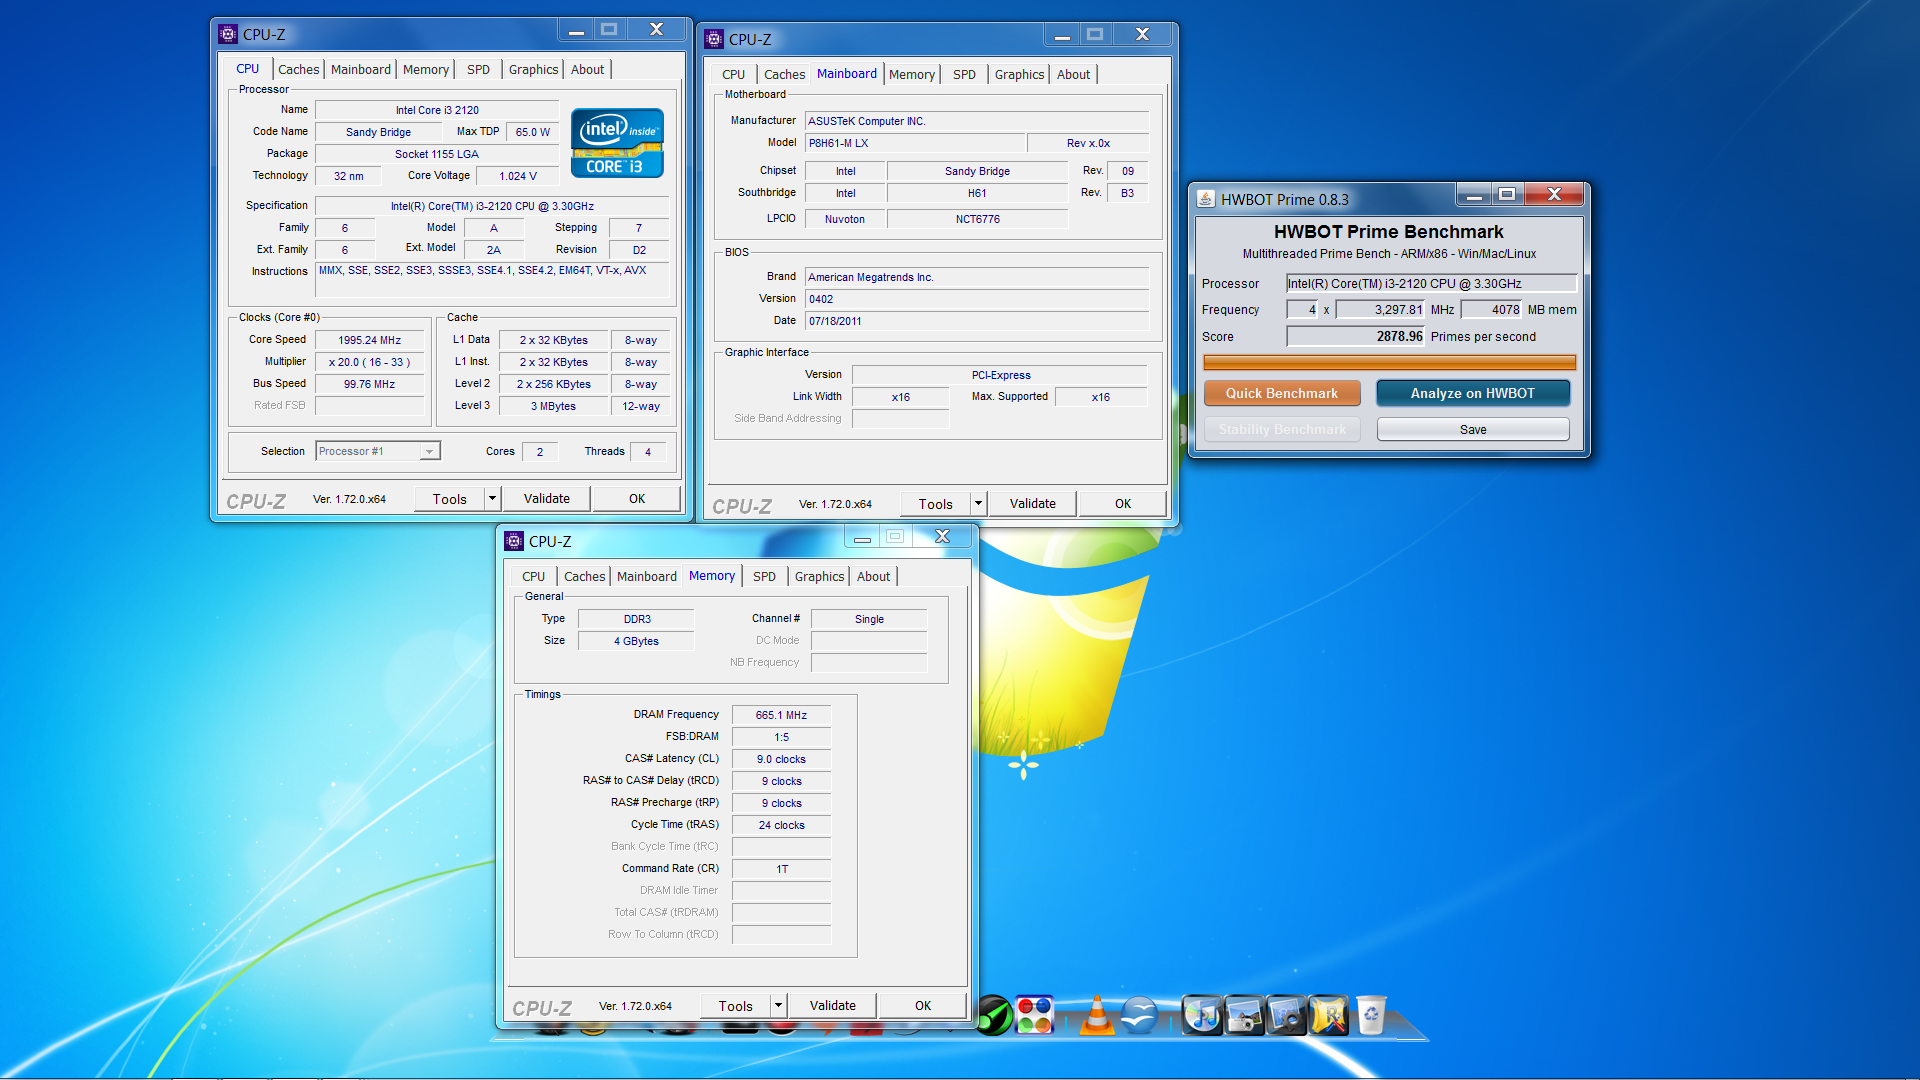Click the memory Size value 4 GBytes

point(636,641)
